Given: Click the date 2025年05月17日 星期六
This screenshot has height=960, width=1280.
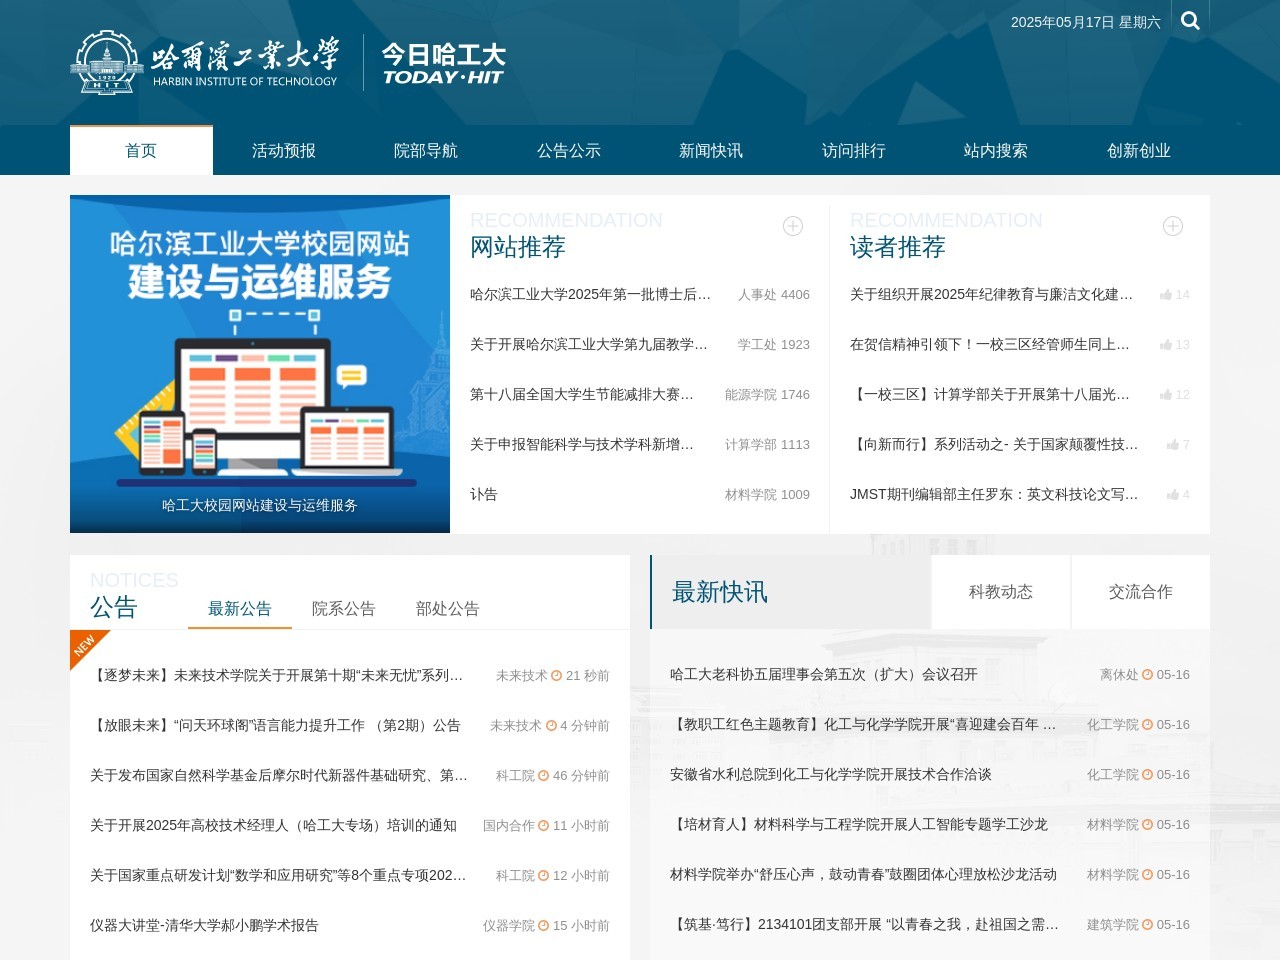Looking at the screenshot, I should (1086, 22).
